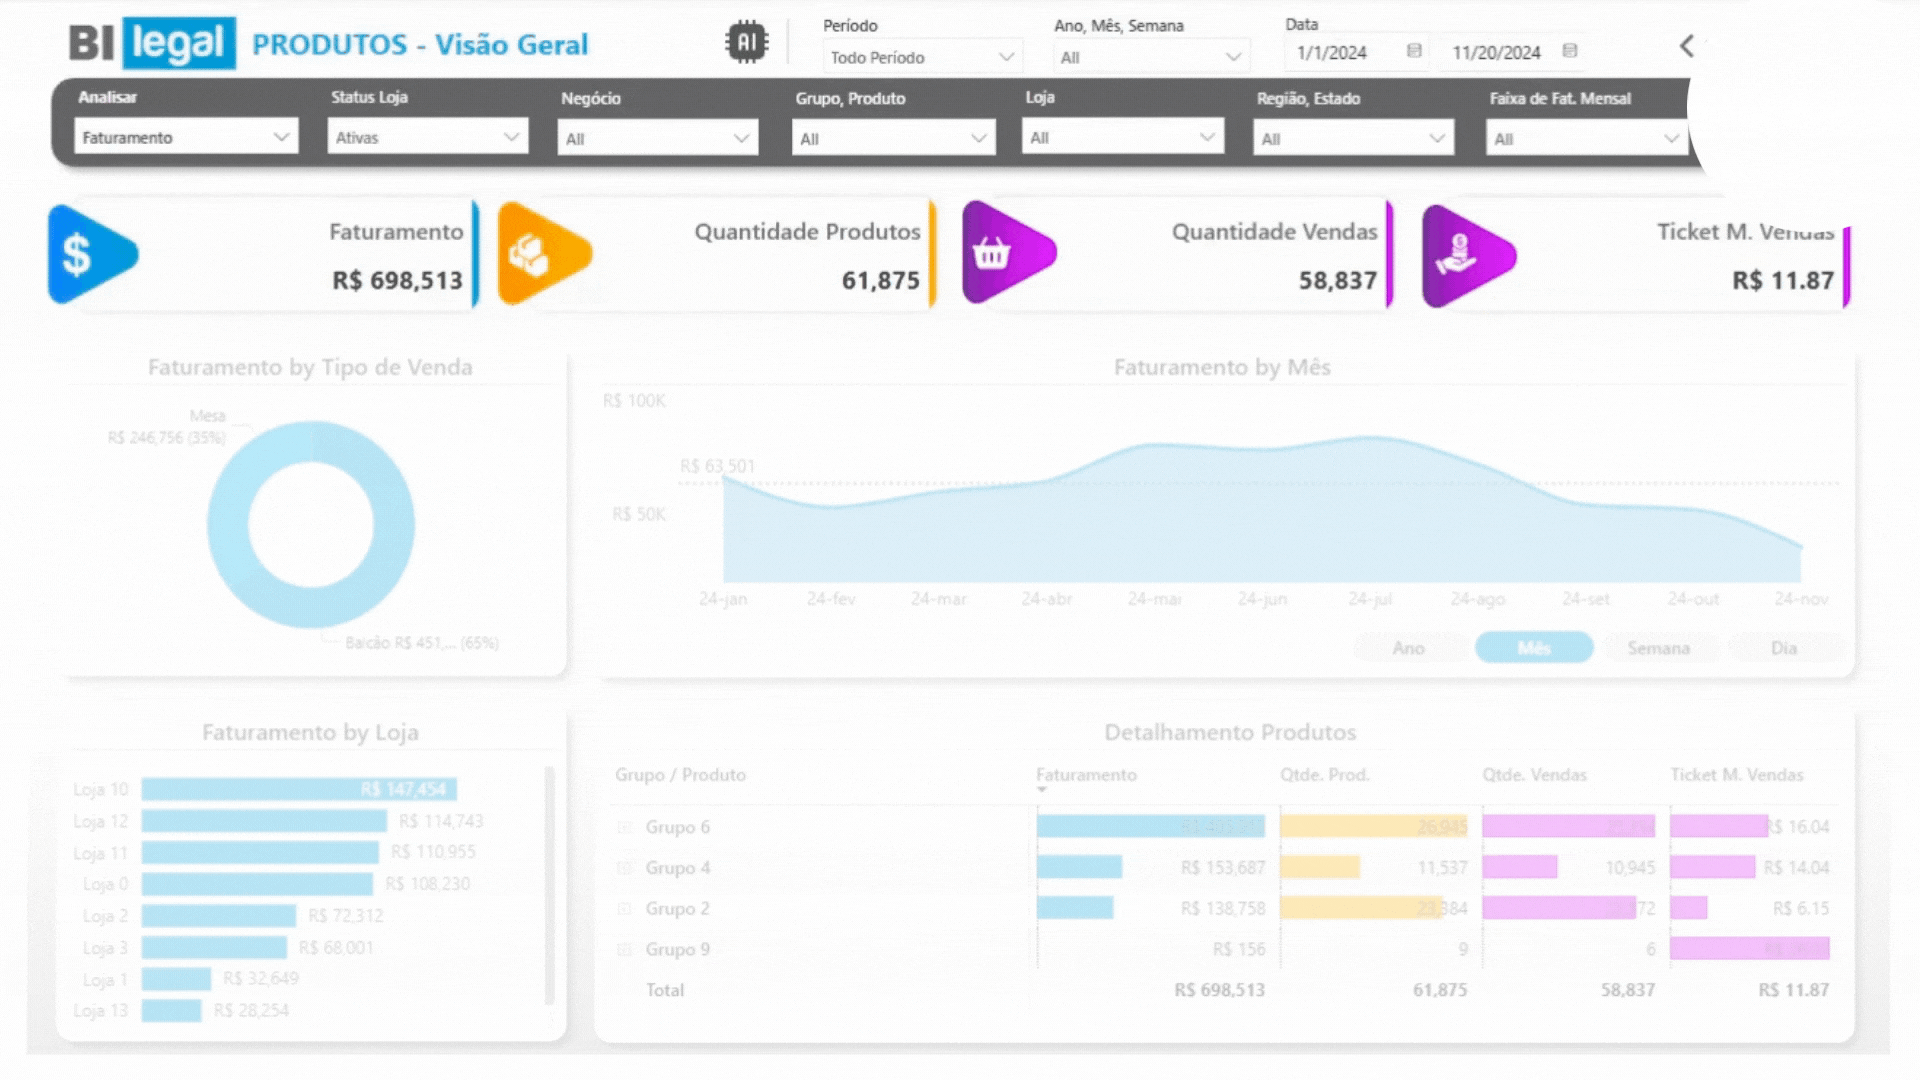Select the Mês granularity button
Image resolution: width=1920 pixels, height=1080 pixels.
pyautogui.click(x=1533, y=648)
